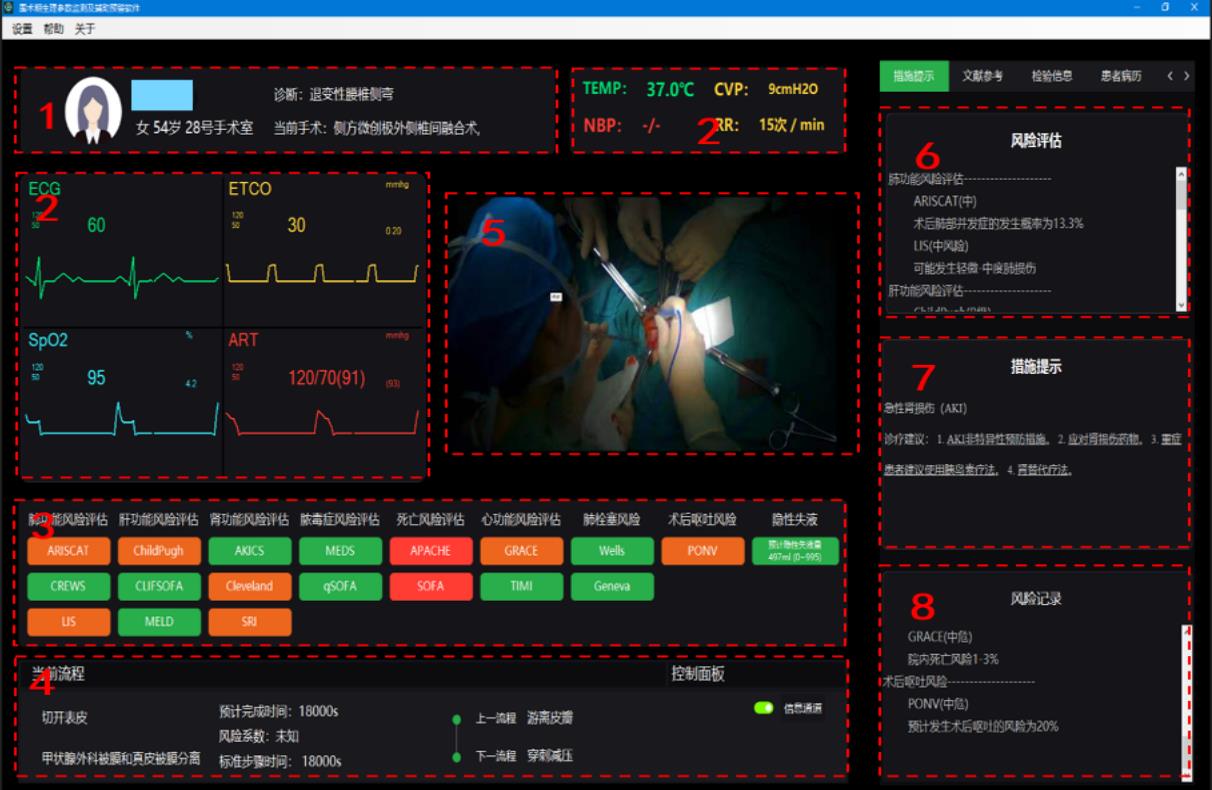Click the red APACHE score button
1212x790 pixels.
(x=431, y=551)
